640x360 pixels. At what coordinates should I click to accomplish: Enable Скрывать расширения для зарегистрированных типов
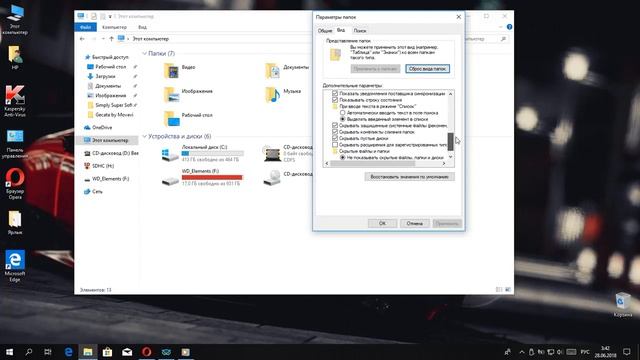point(335,144)
